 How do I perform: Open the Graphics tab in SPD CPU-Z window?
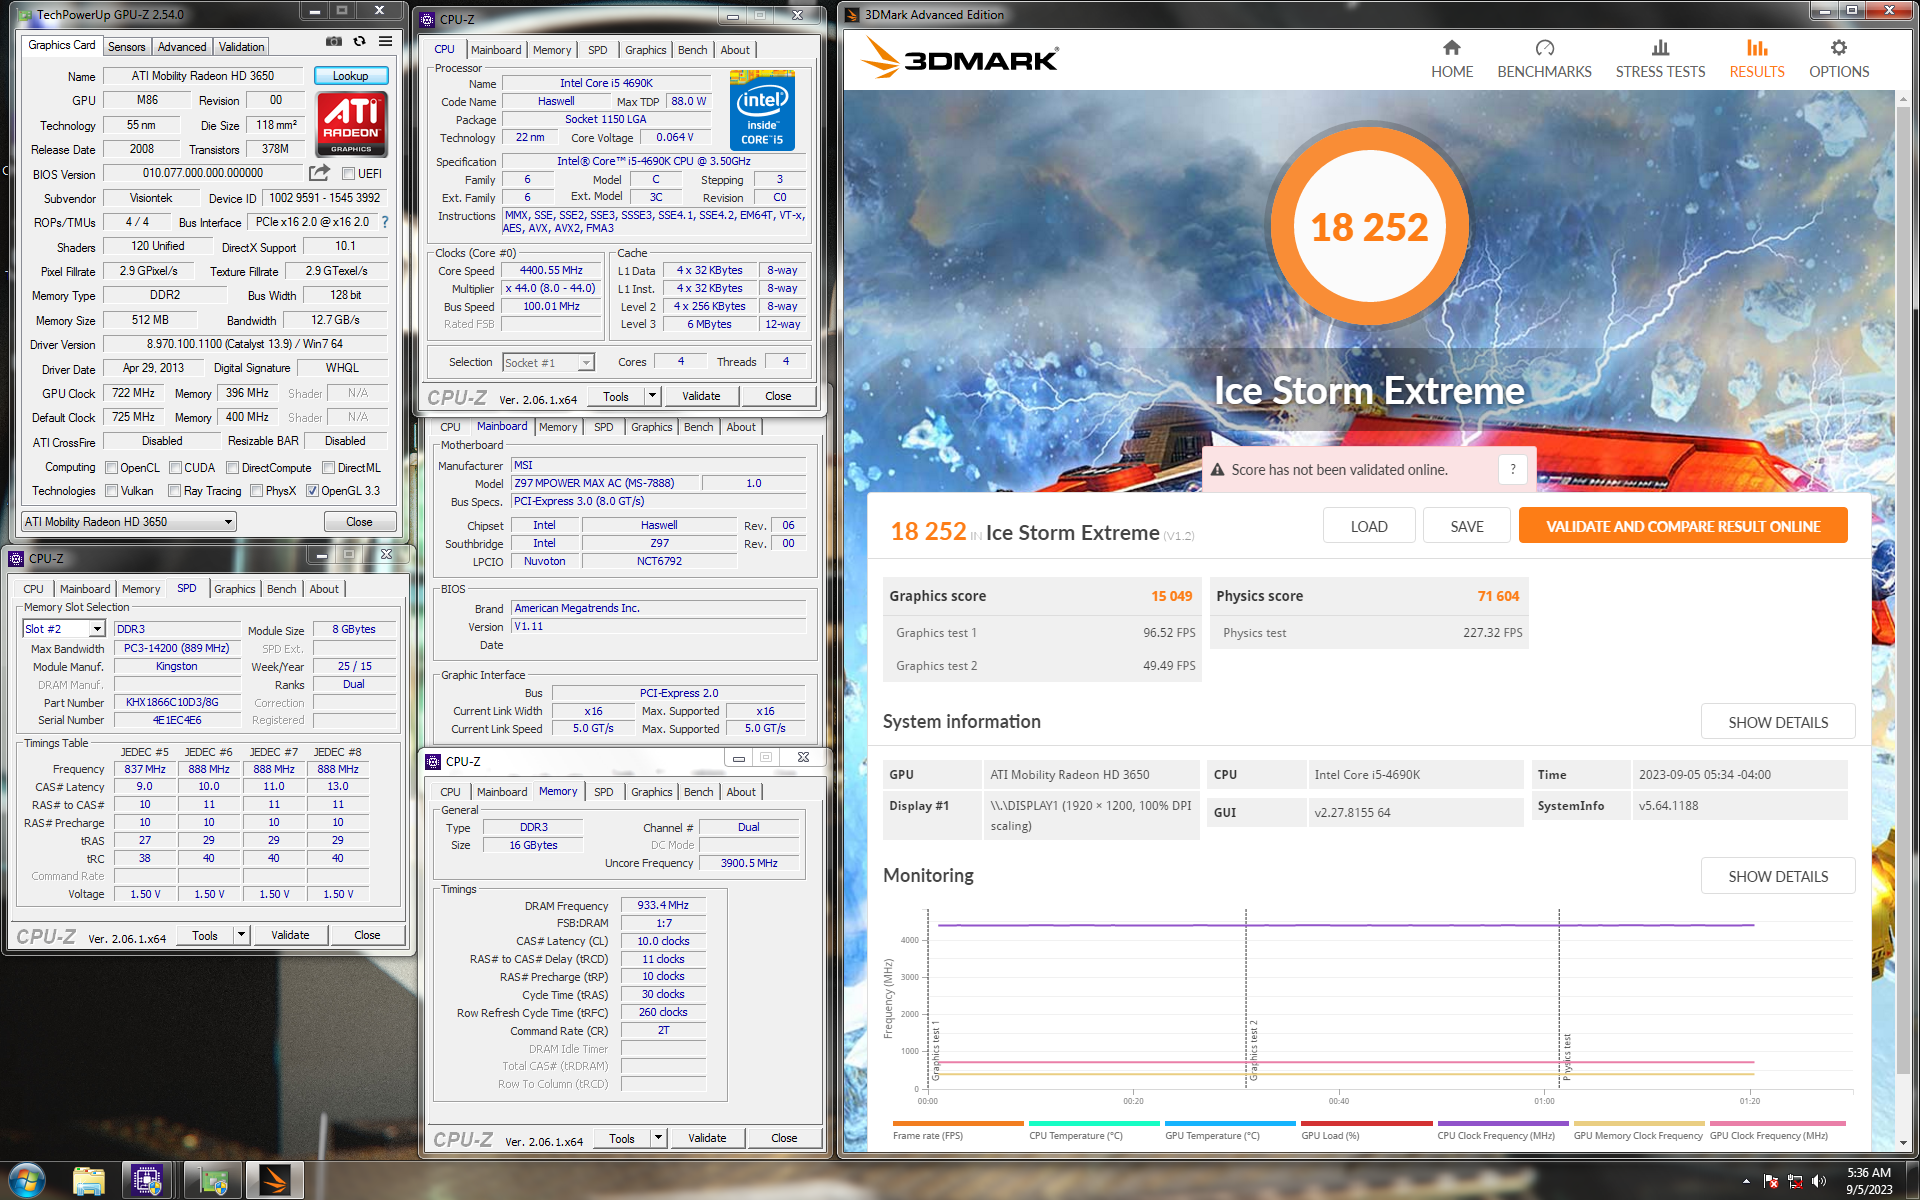coord(235,589)
